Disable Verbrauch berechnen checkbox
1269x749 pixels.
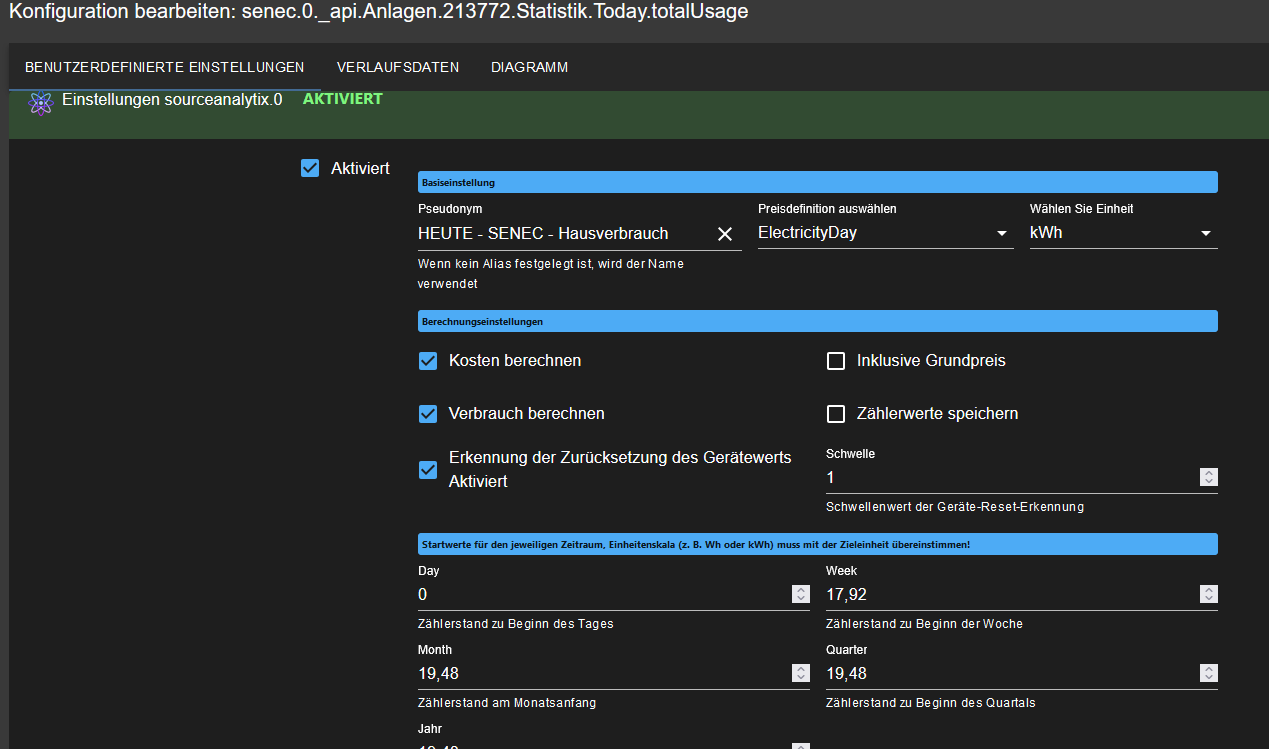[428, 414]
